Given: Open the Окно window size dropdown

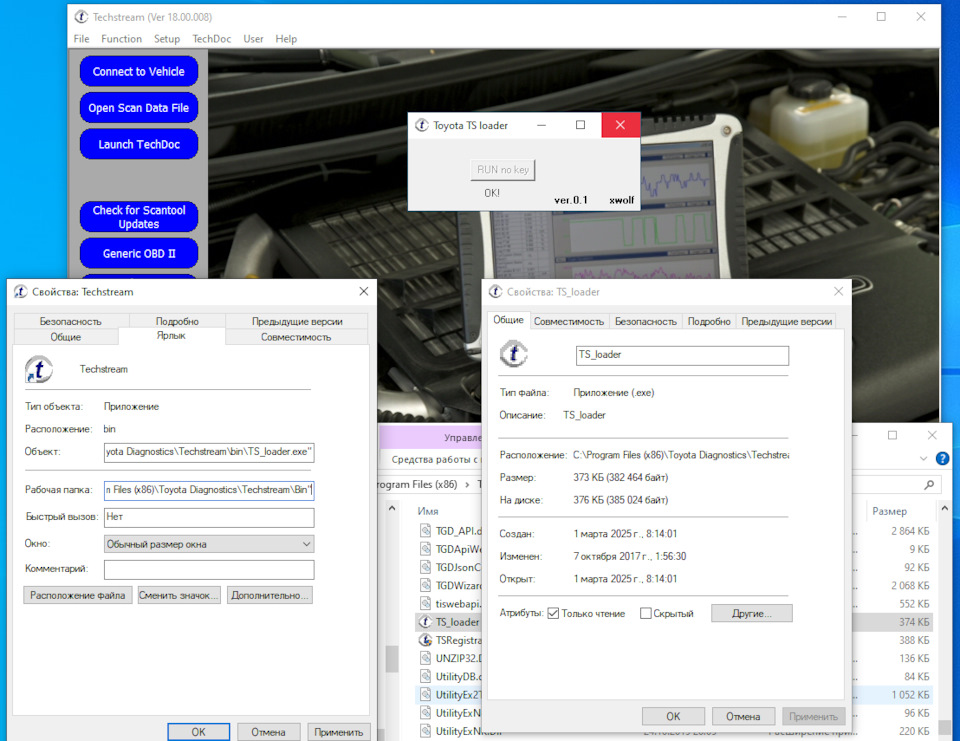Looking at the screenshot, I should pos(209,544).
